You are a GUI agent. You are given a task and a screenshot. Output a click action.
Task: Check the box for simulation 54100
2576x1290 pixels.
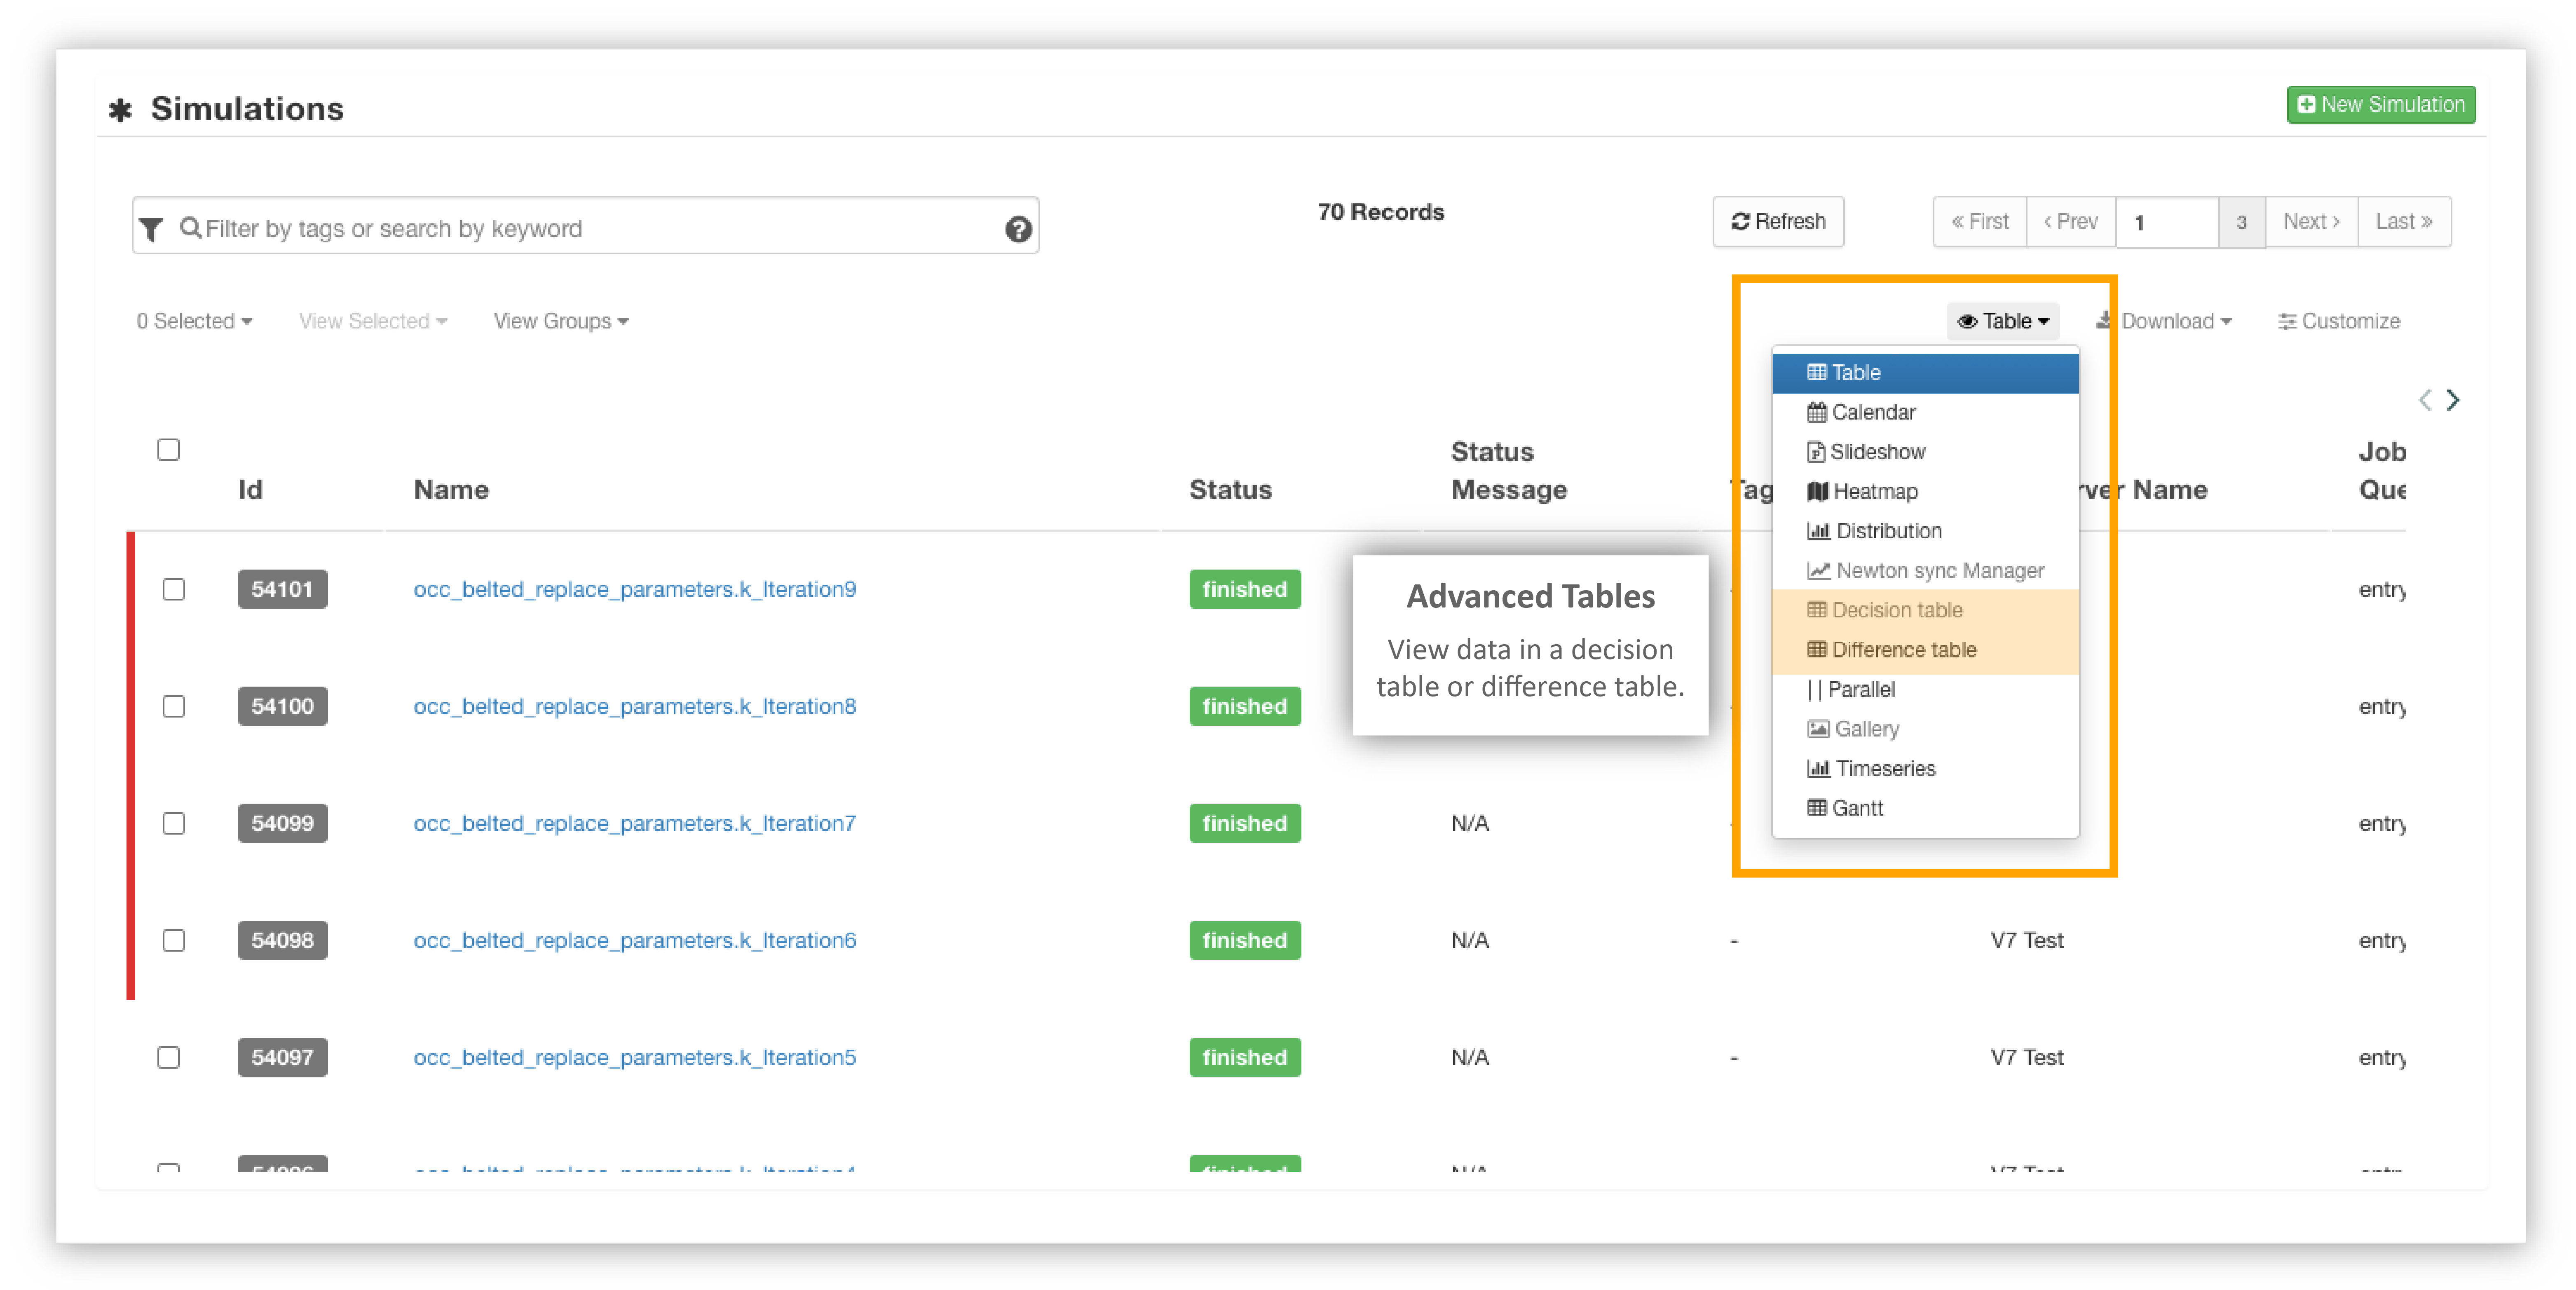coord(174,706)
